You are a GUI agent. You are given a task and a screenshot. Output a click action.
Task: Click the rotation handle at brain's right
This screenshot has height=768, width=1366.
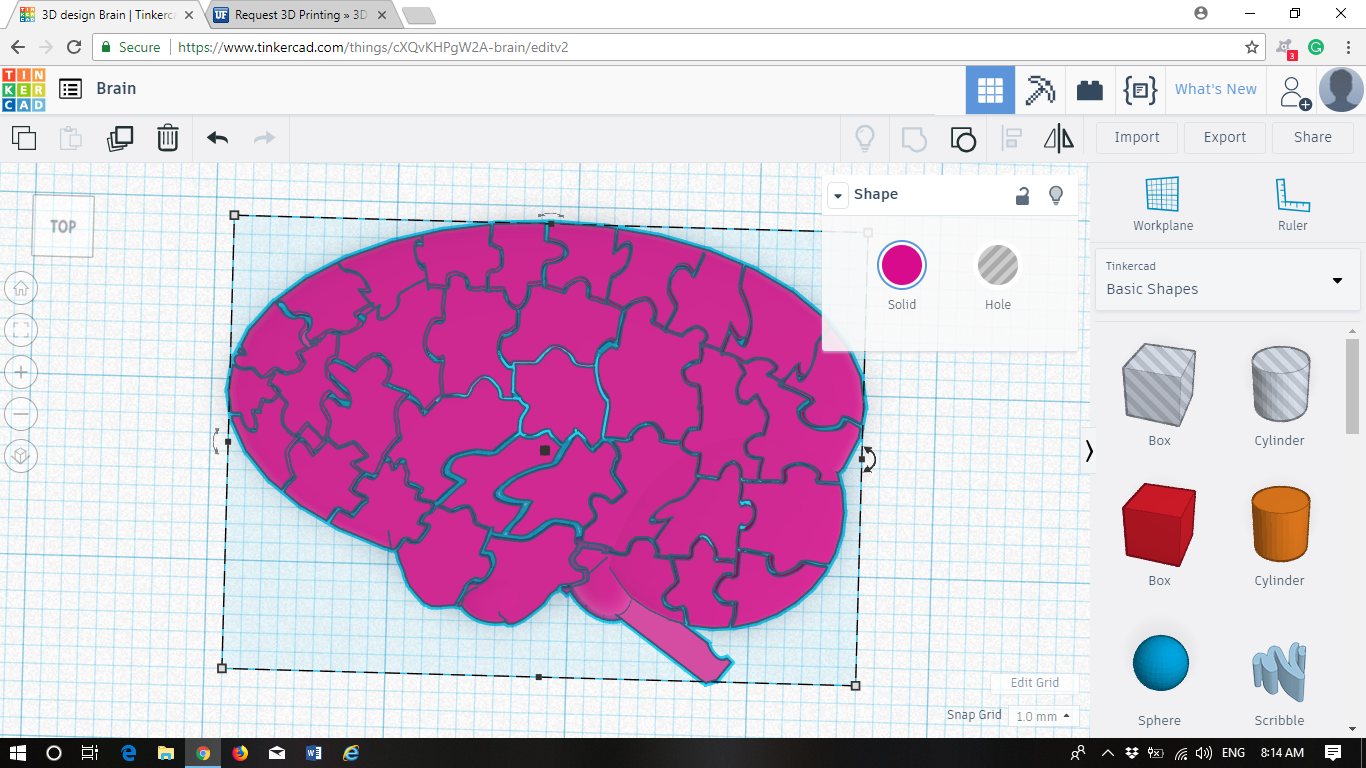pyautogui.click(x=868, y=460)
